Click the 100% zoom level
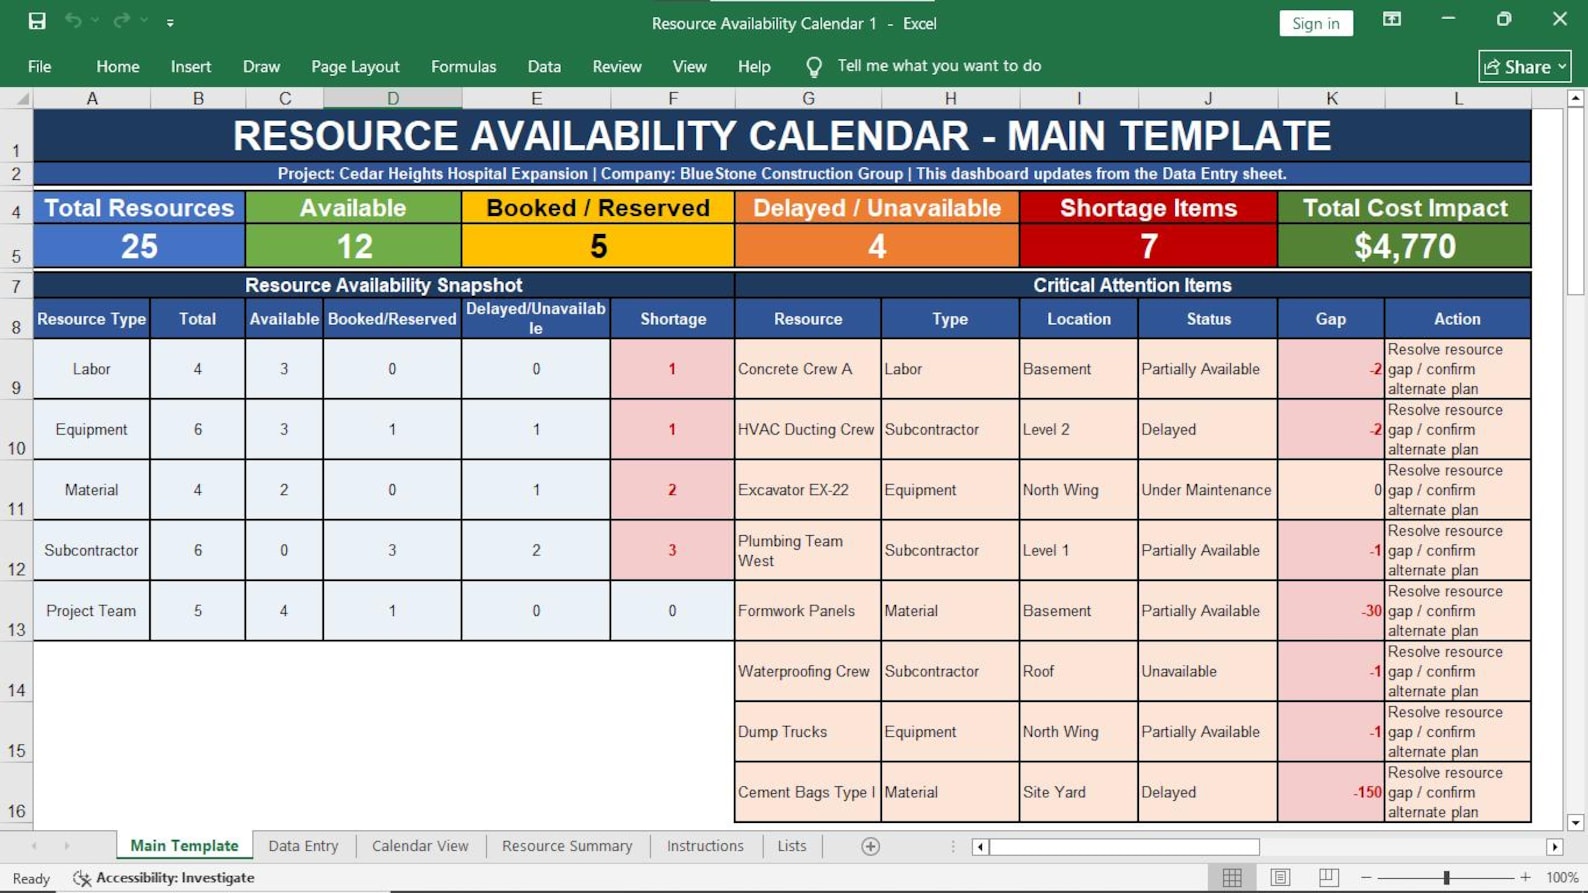Viewport: 1588px width, 893px height. pyautogui.click(x=1562, y=877)
